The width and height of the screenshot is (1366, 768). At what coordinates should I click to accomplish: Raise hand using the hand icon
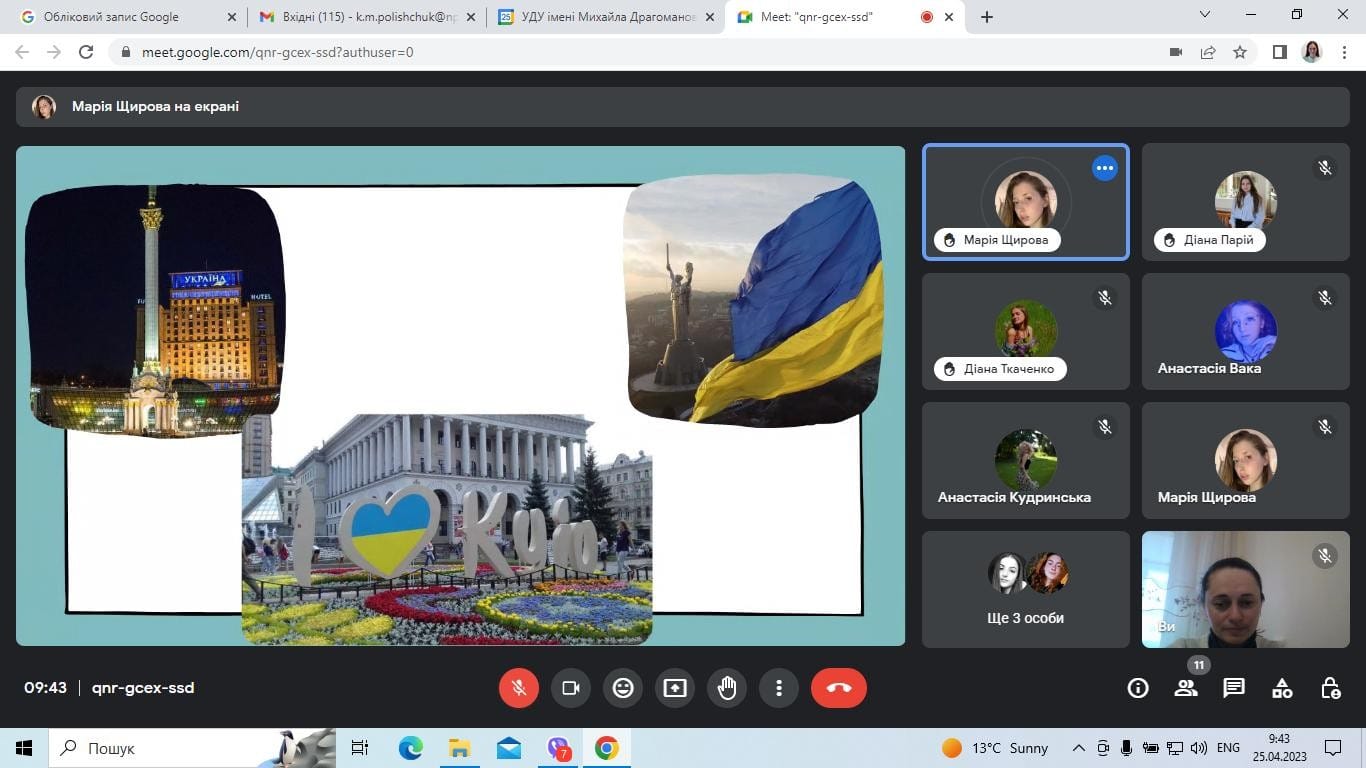click(x=727, y=688)
